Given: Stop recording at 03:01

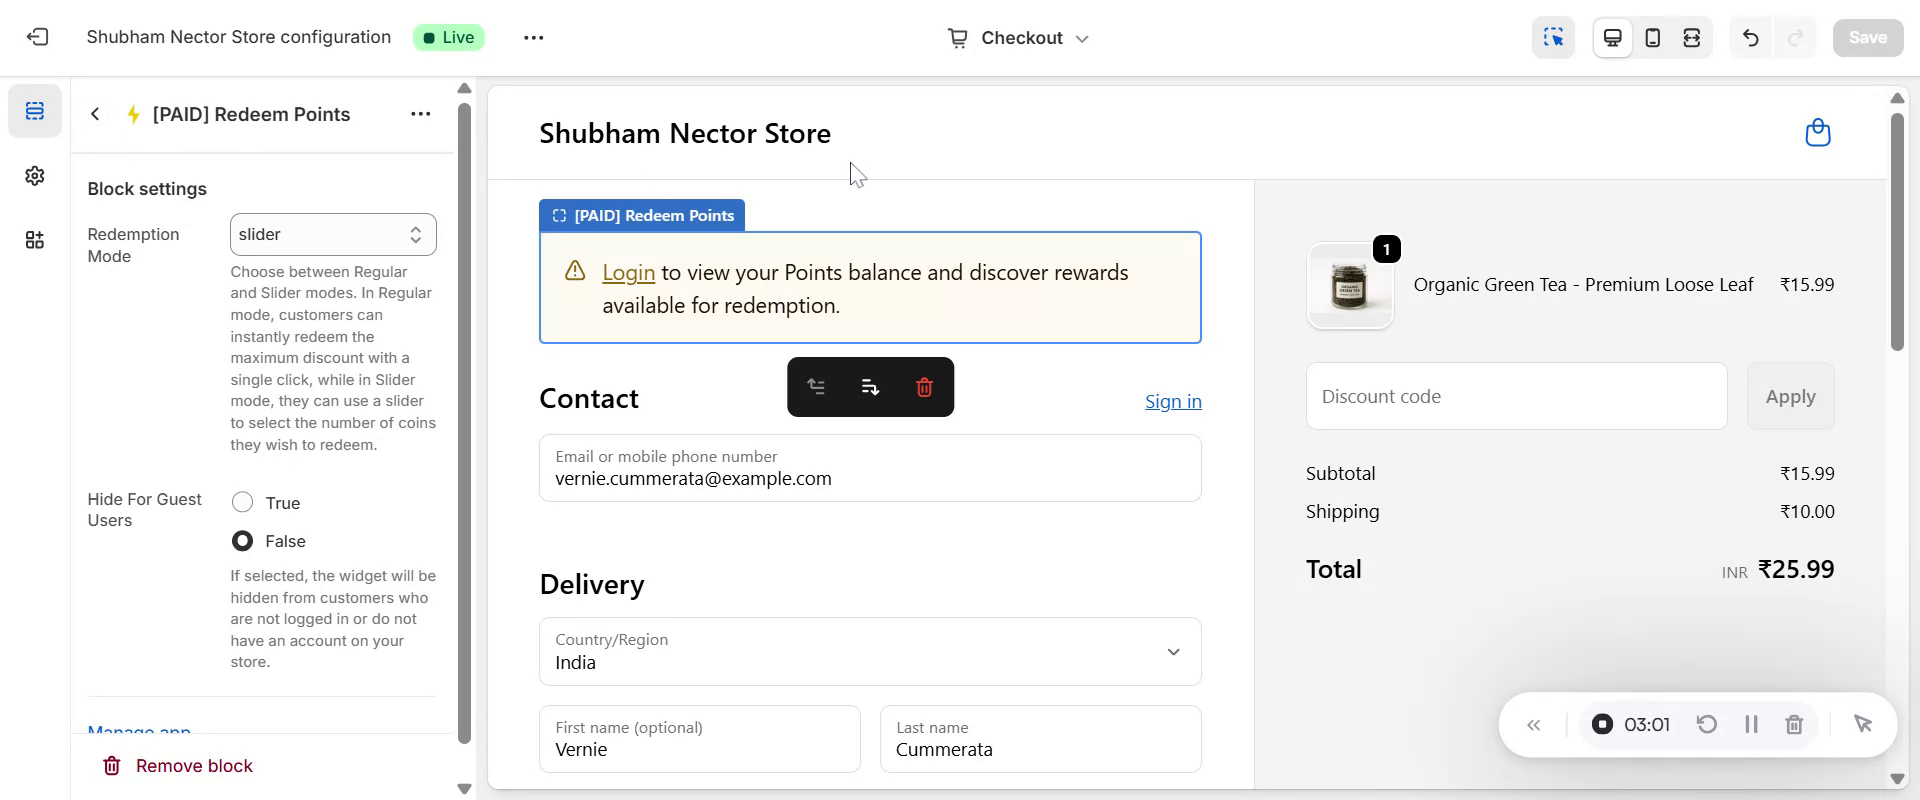Looking at the screenshot, I should click(x=1602, y=724).
